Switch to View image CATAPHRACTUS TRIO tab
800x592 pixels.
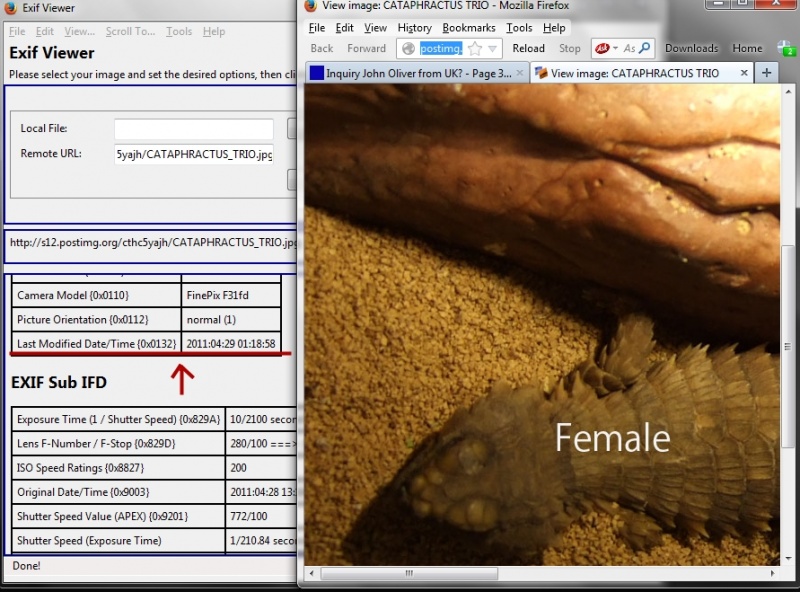pyautogui.click(x=641, y=73)
